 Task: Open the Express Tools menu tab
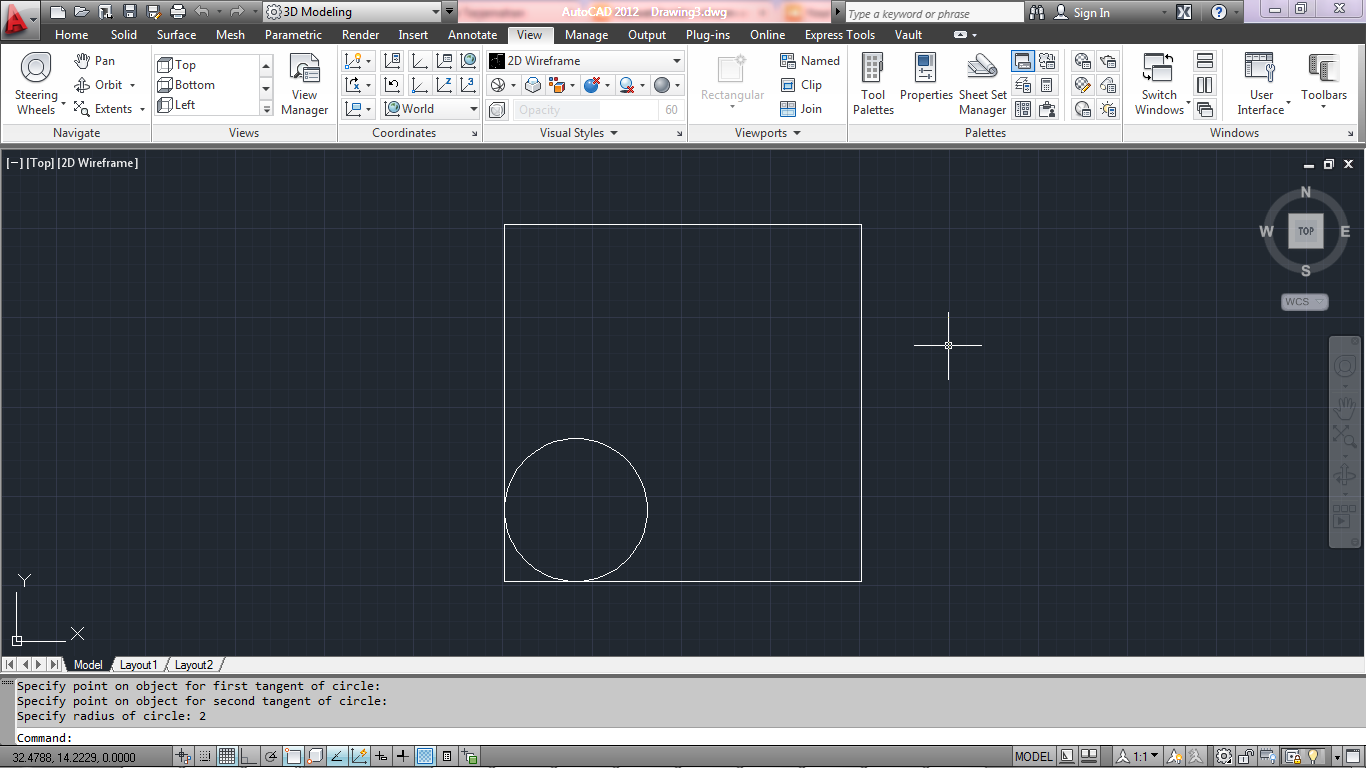pyautogui.click(x=839, y=34)
